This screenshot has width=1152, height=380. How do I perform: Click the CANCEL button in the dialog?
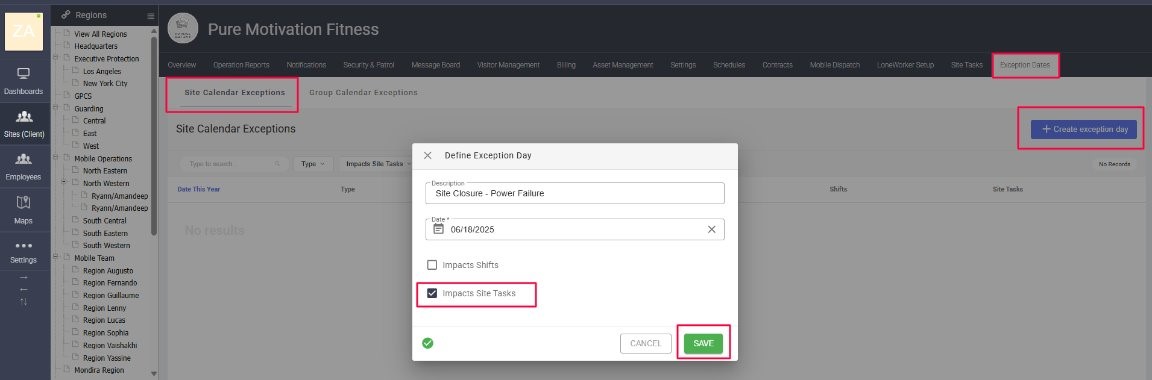646,343
